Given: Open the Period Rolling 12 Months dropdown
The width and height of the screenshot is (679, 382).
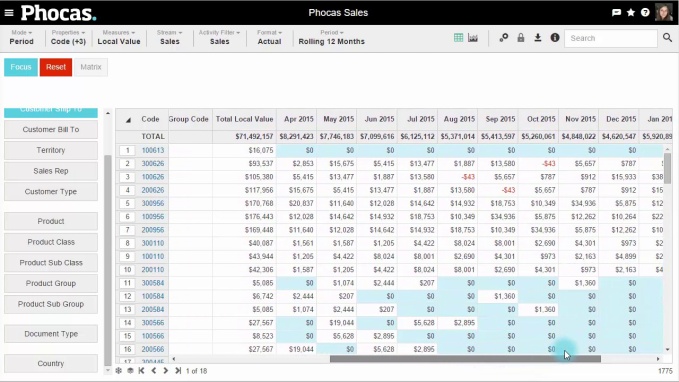Looking at the screenshot, I should pos(331,37).
